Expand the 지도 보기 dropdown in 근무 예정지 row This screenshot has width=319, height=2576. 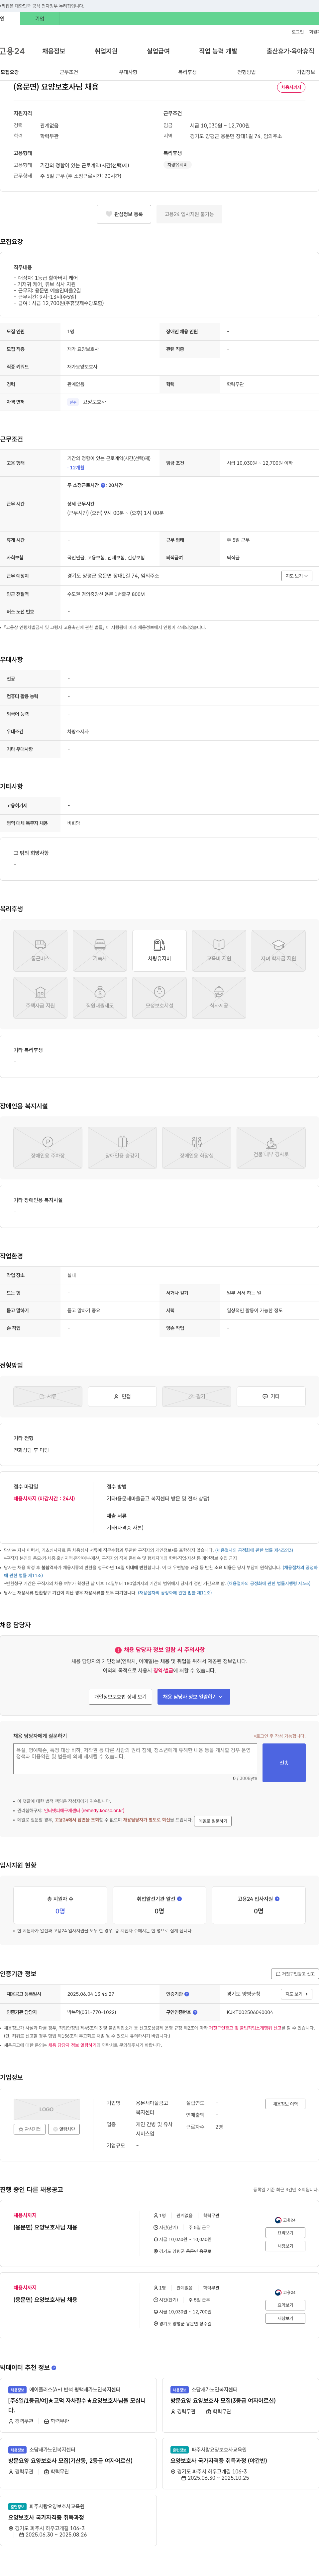[x=297, y=576]
